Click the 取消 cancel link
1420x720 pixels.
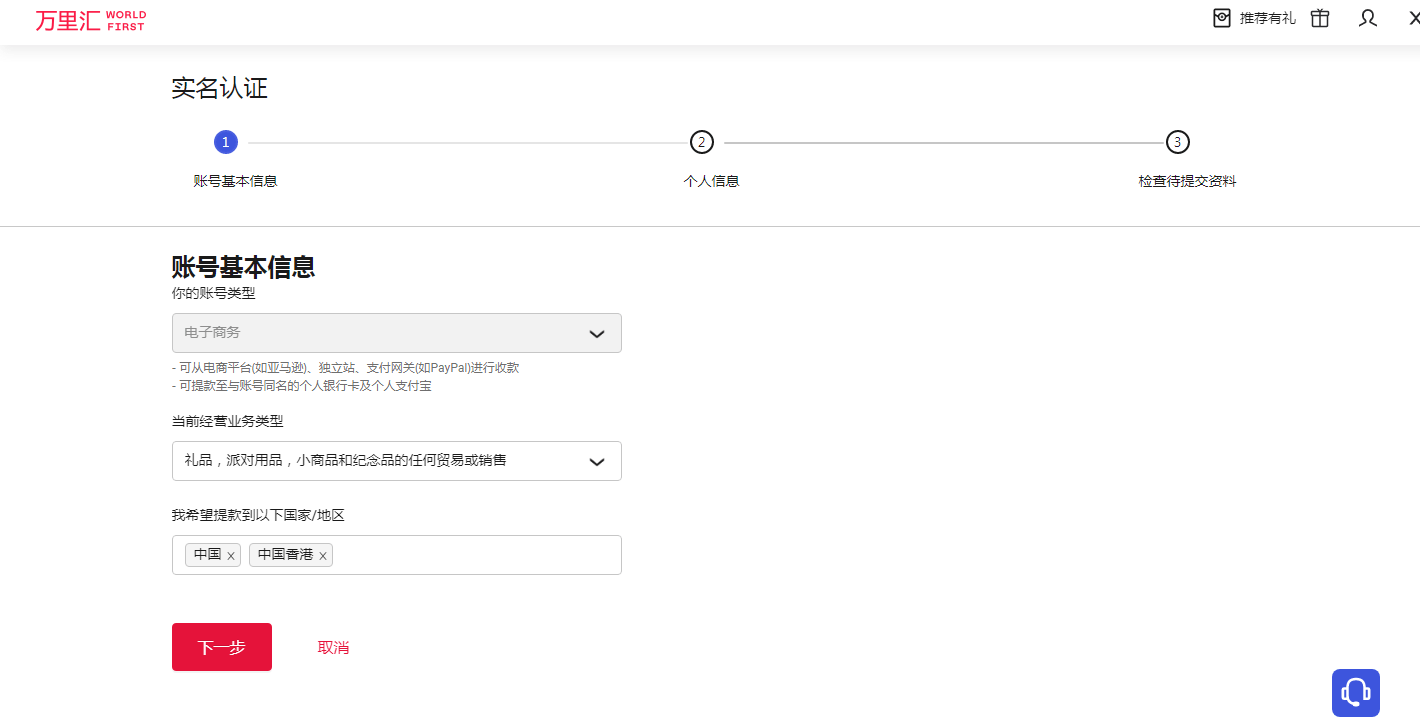(333, 647)
